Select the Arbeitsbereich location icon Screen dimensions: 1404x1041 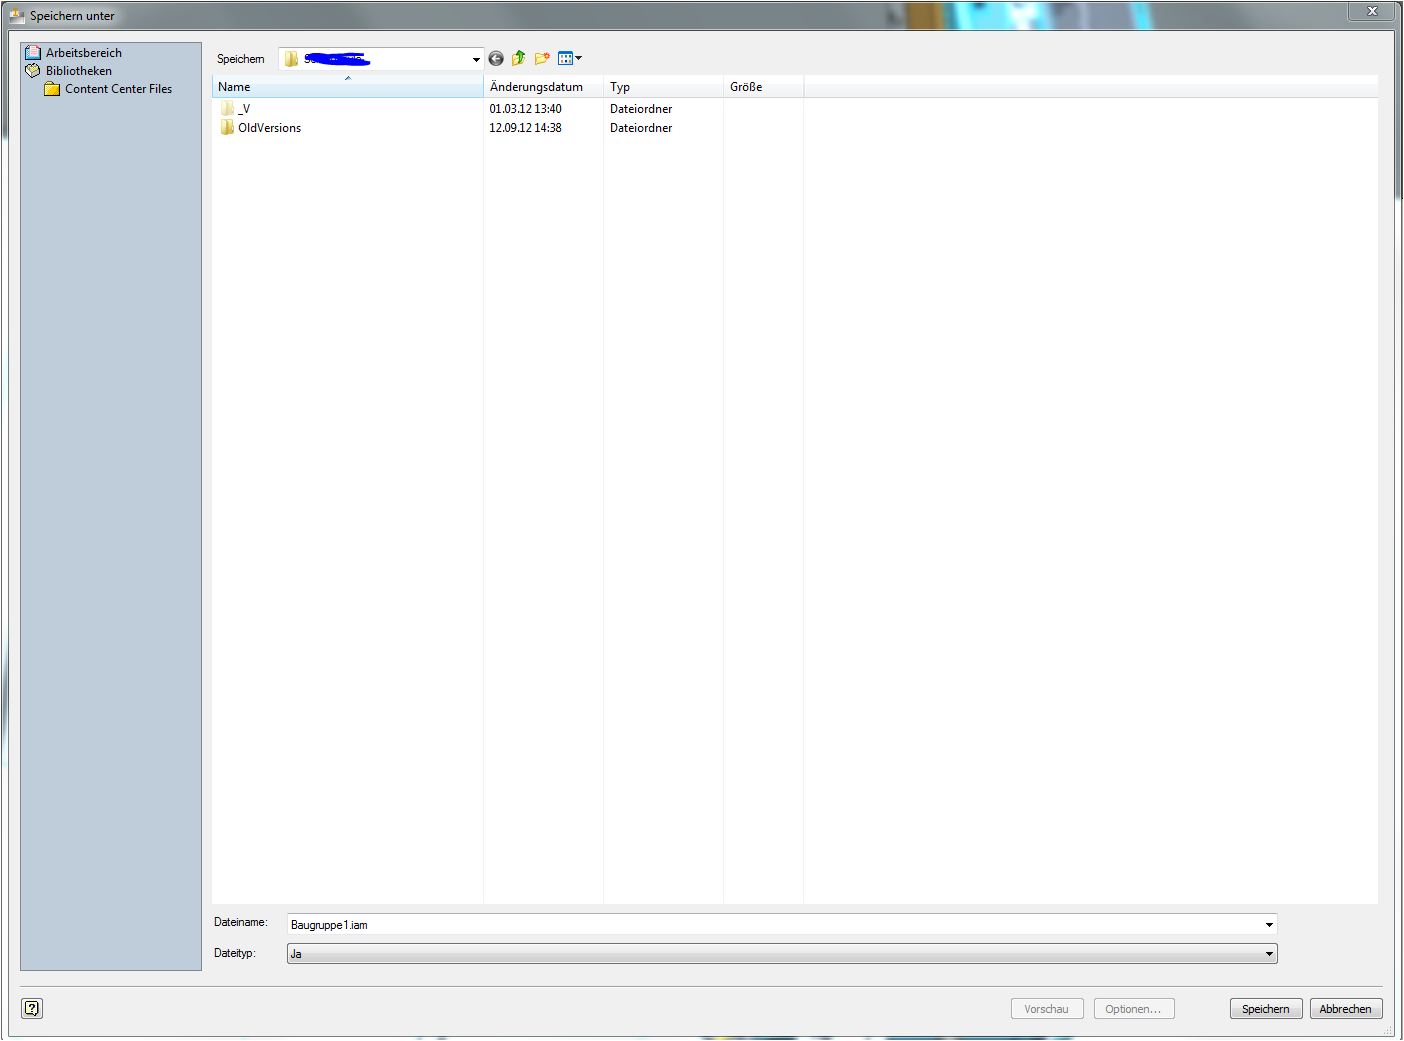pos(33,53)
